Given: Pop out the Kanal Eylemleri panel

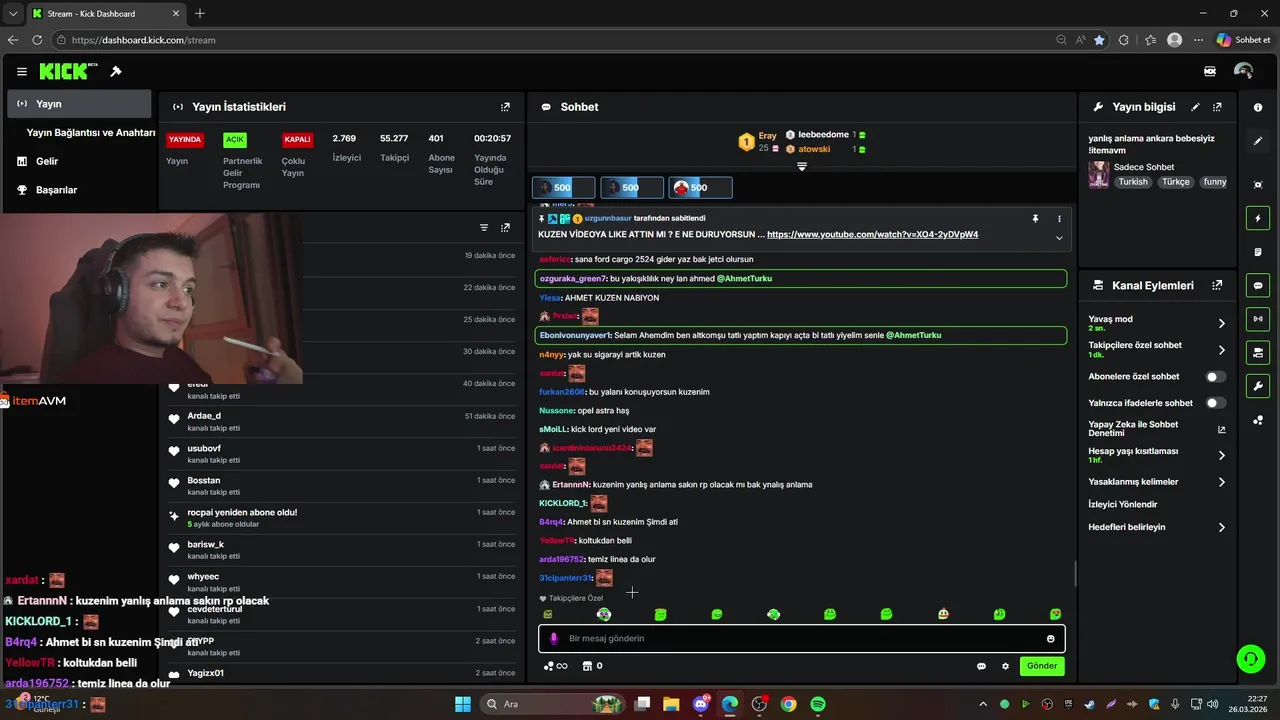Looking at the screenshot, I should [1217, 285].
